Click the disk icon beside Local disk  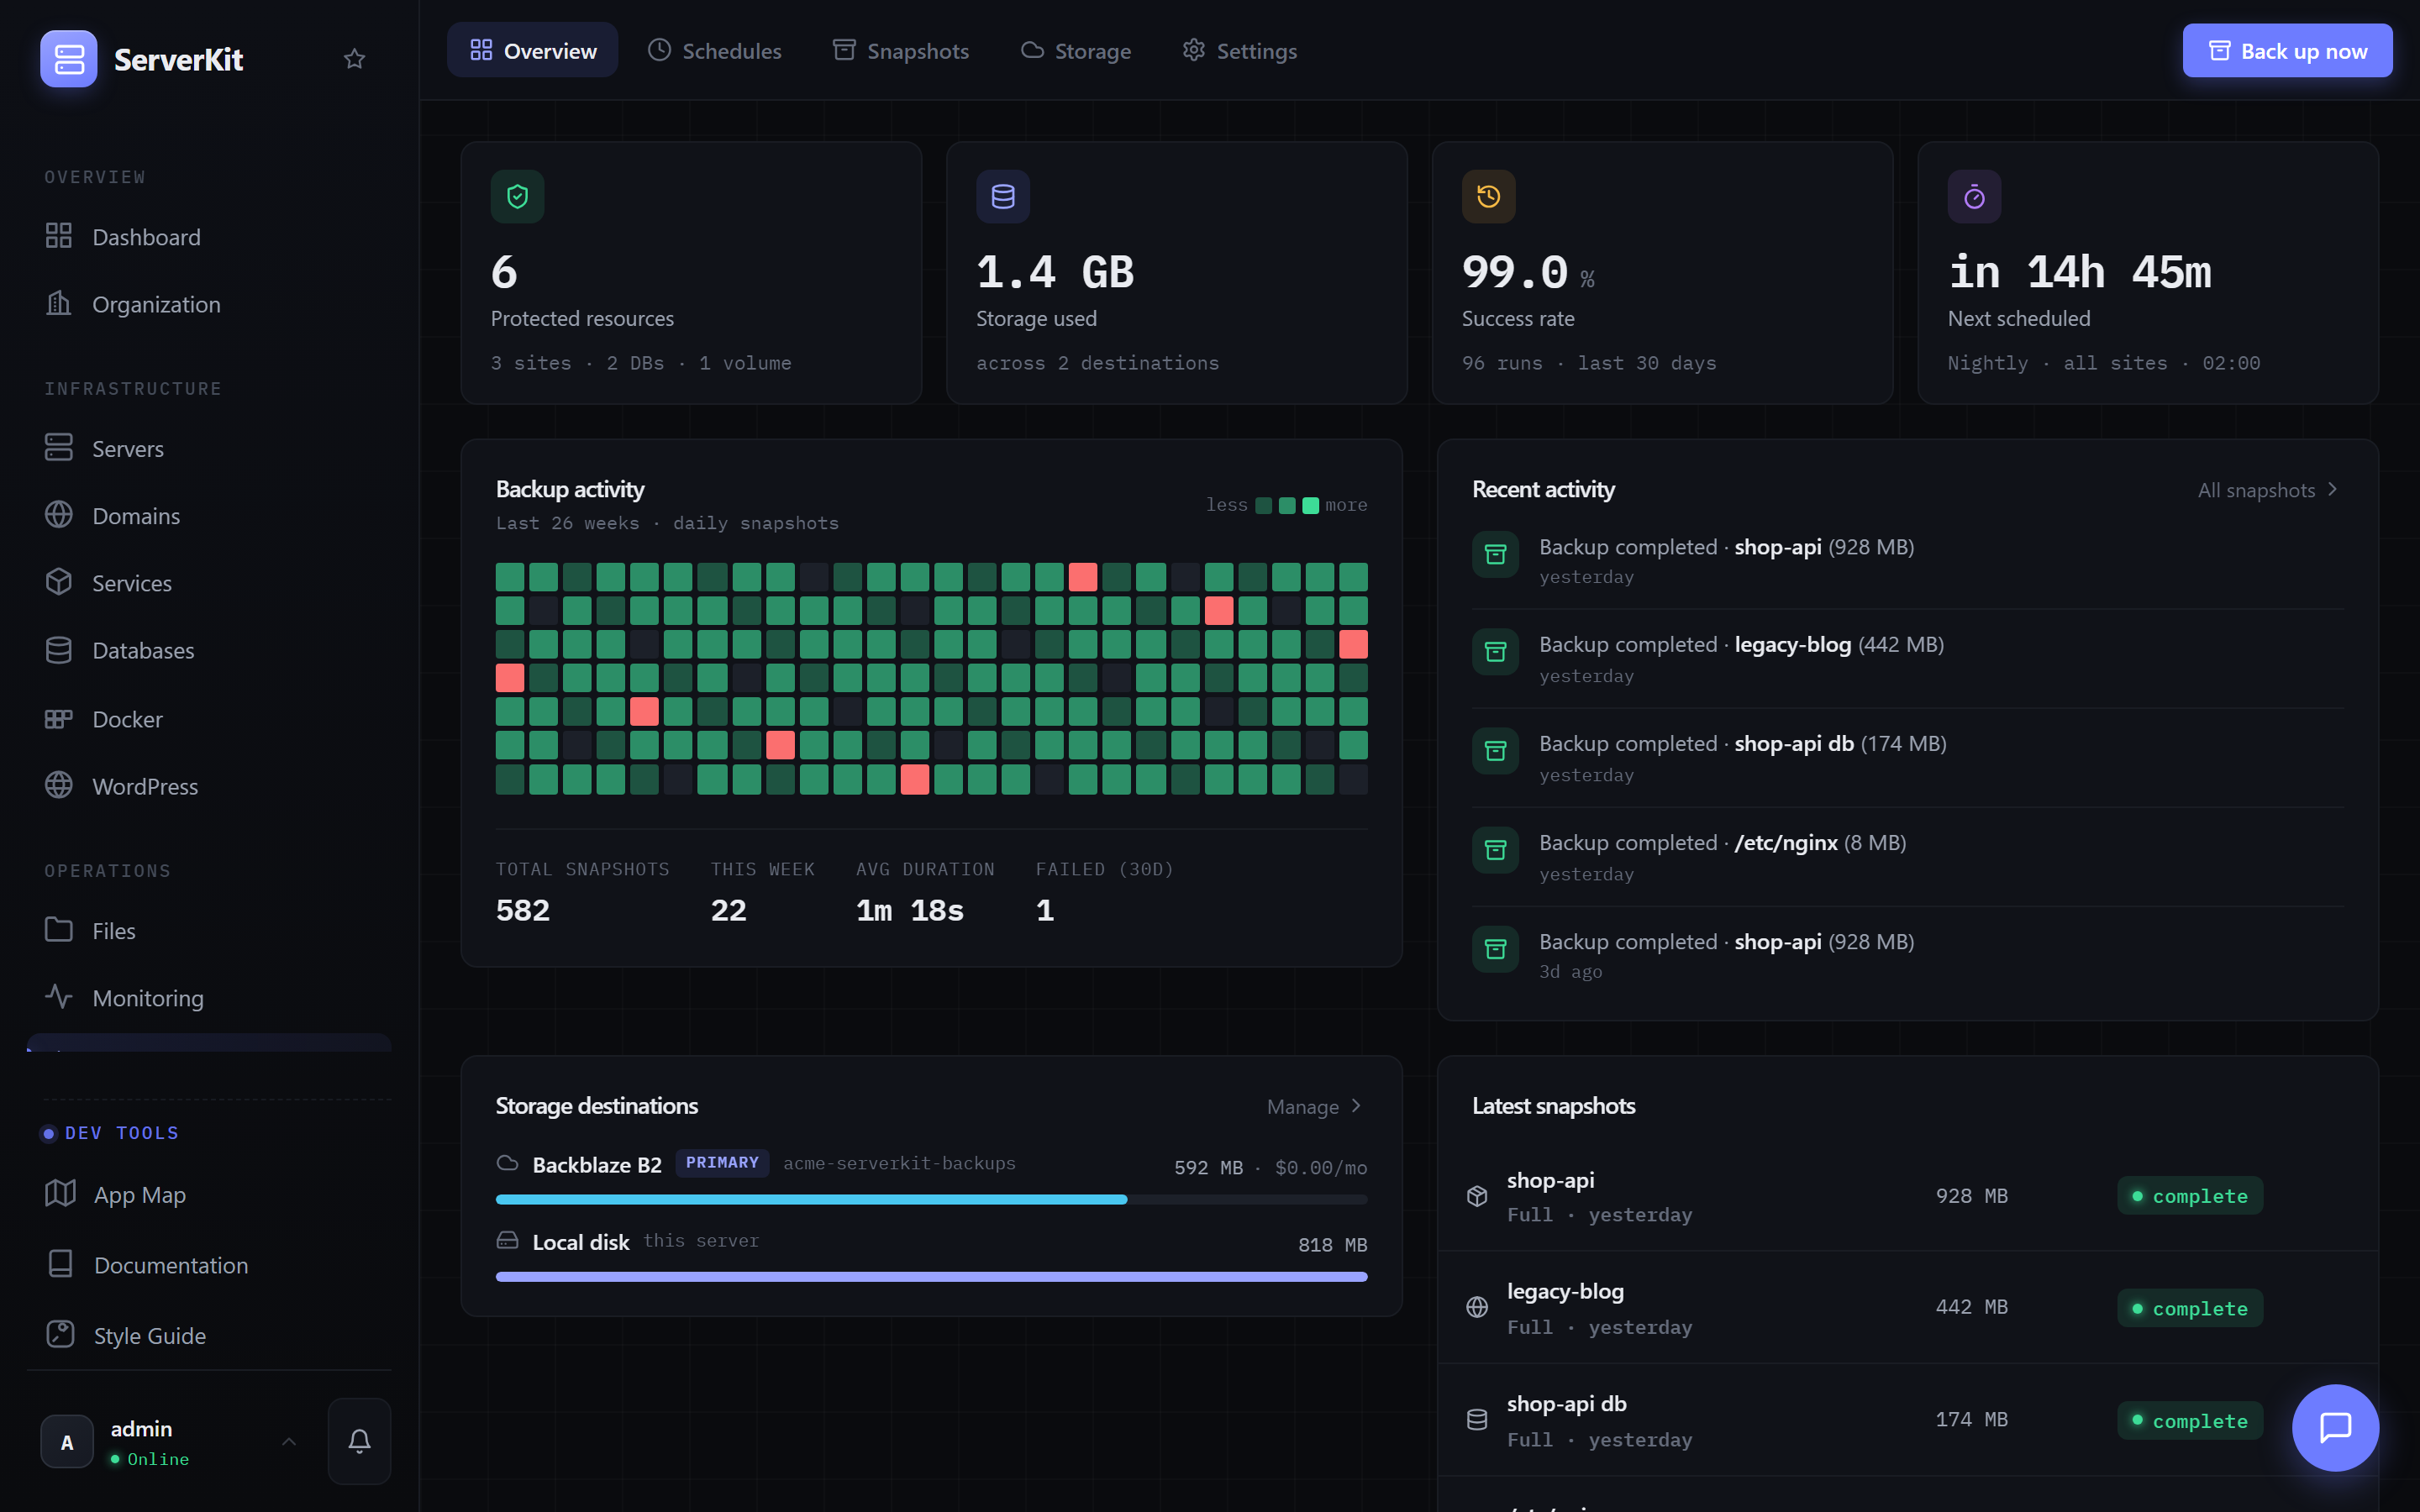click(x=508, y=1240)
